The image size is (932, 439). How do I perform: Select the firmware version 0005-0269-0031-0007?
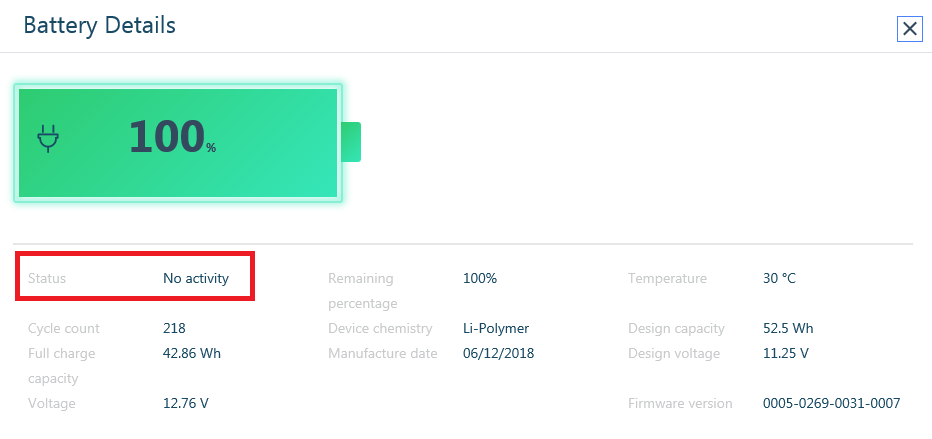[832, 403]
